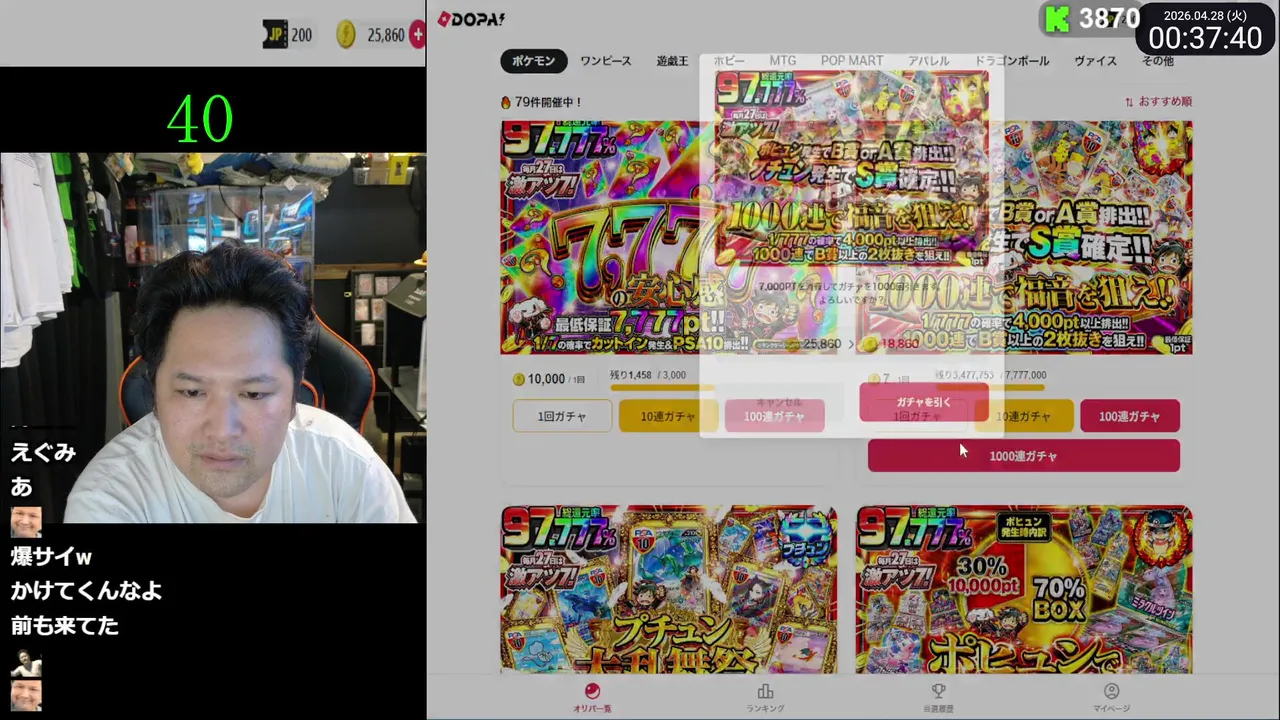This screenshot has height=720, width=1280.
Task: Click the 爆サイw chat message
Action: point(51,556)
